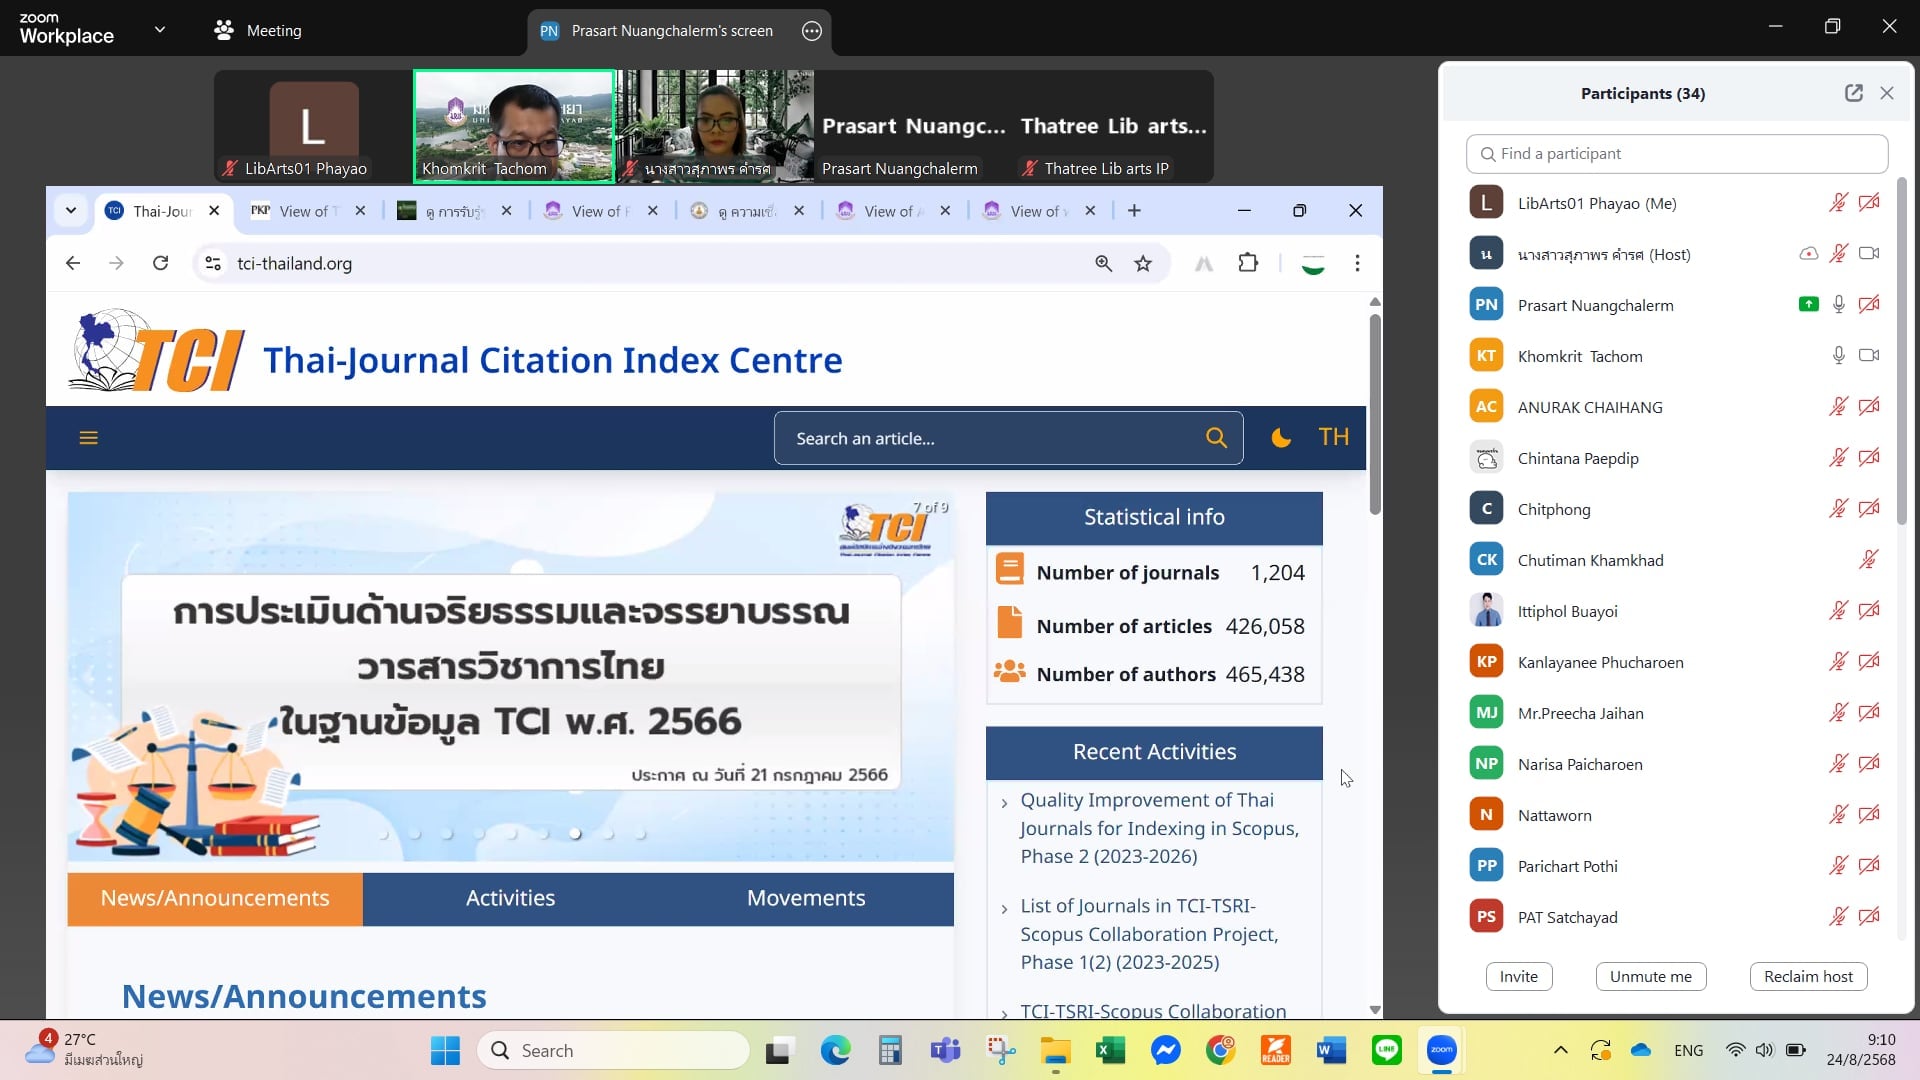Switch site language to TH
The image size is (1920, 1080).
(x=1333, y=437)
